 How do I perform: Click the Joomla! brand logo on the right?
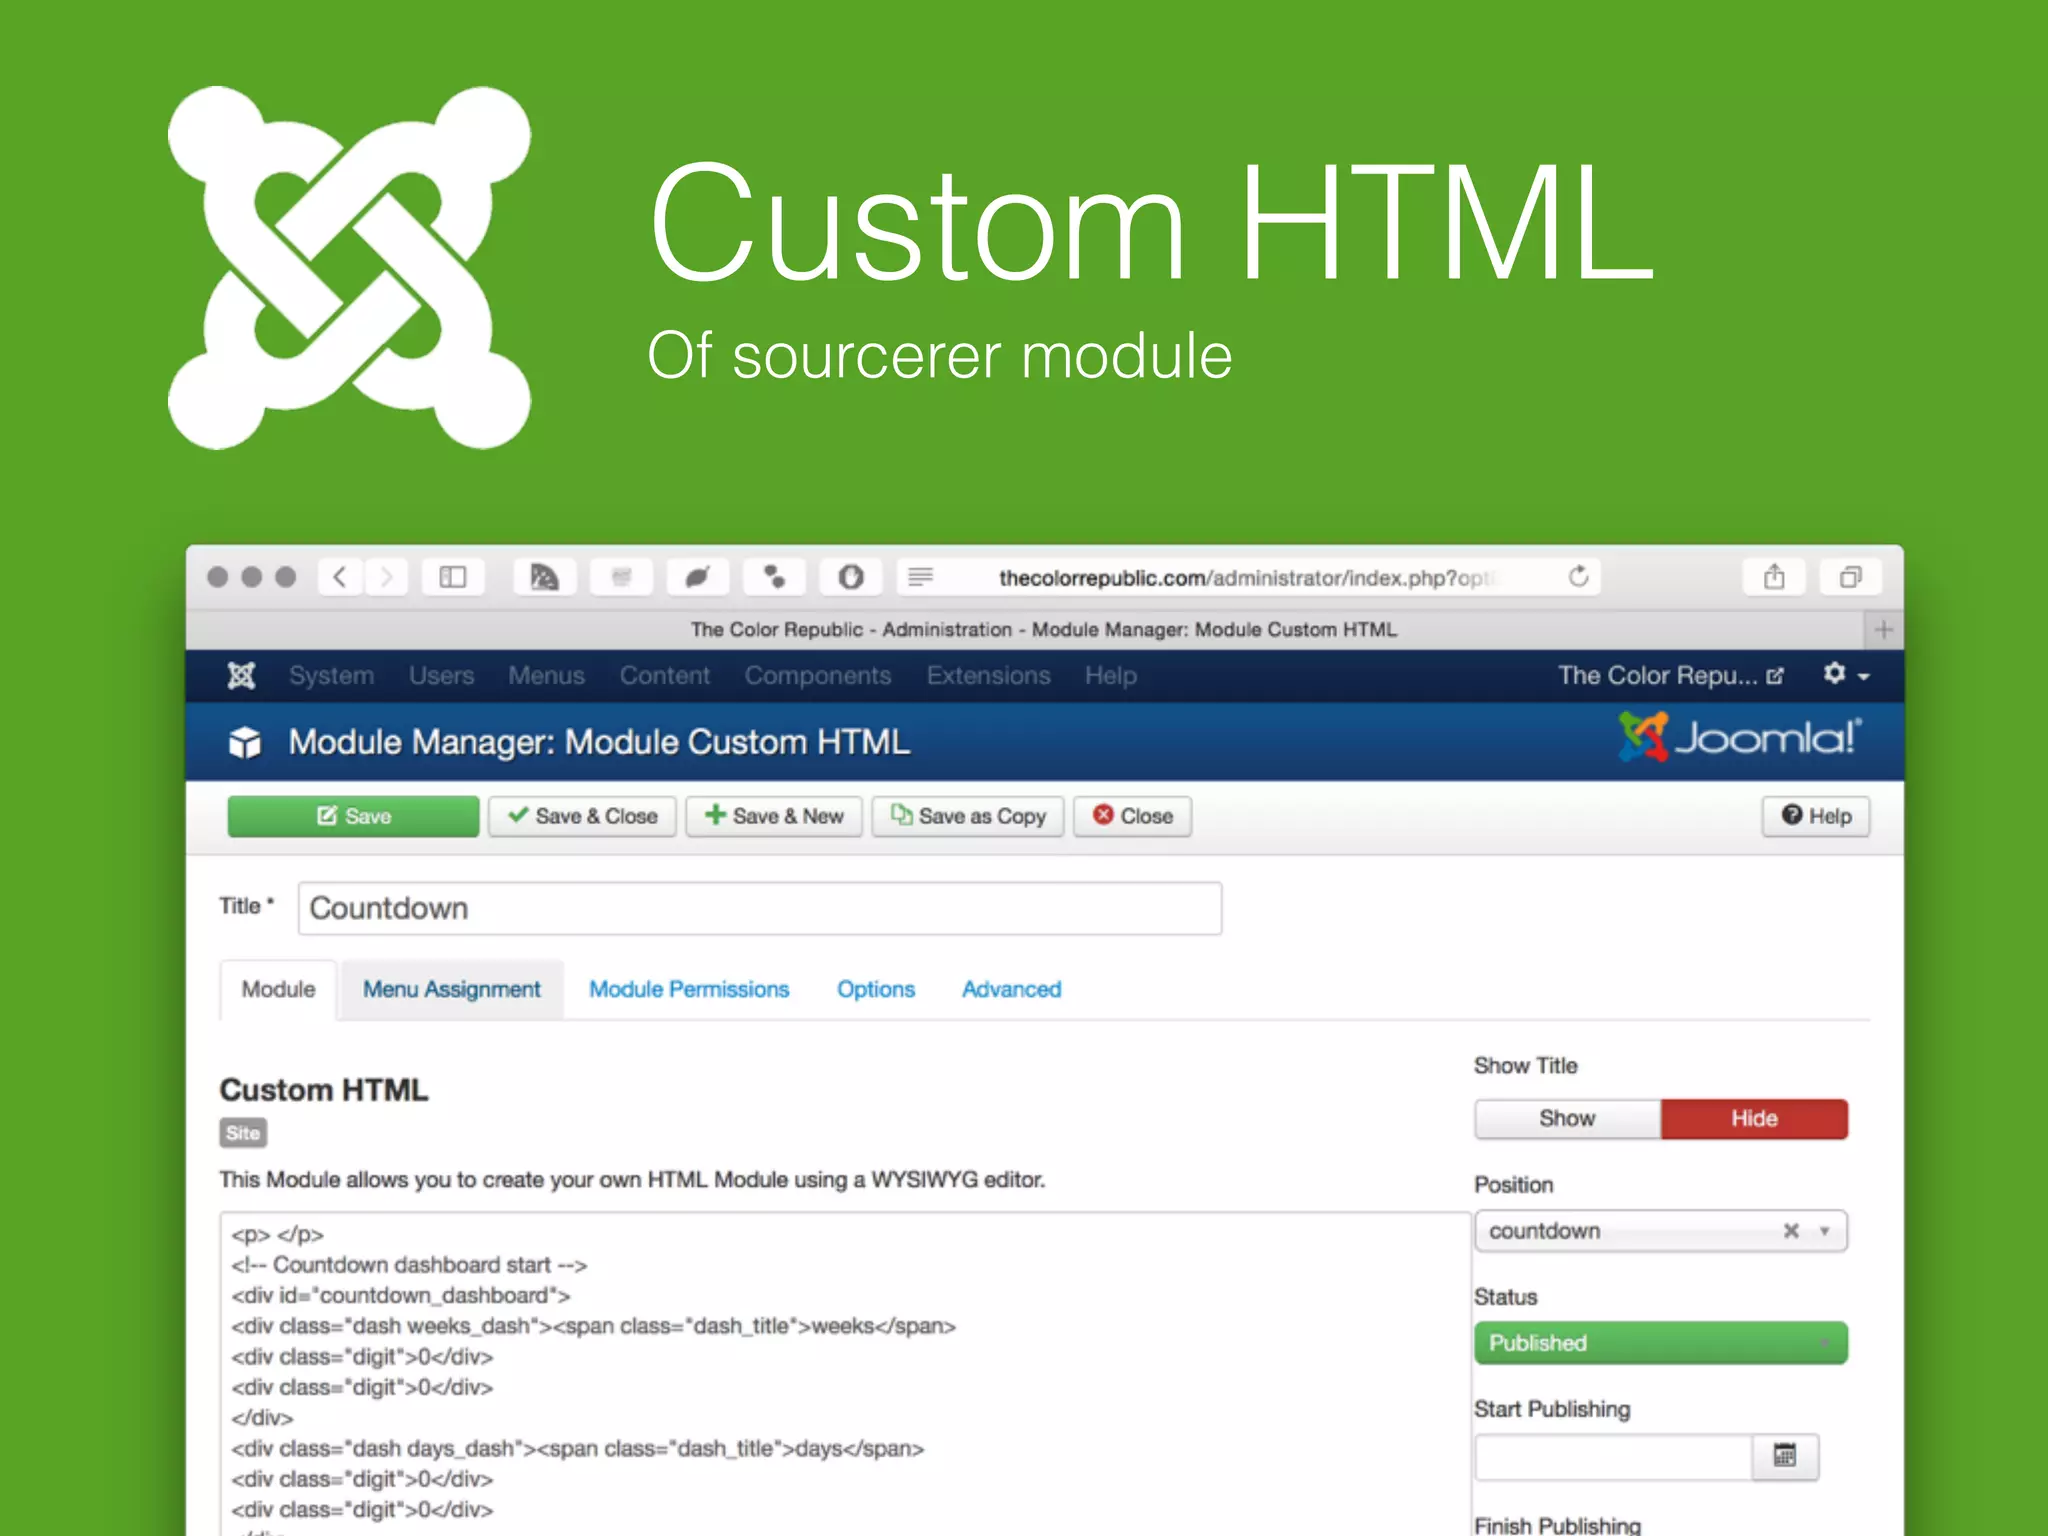[x=1740, y=738]
